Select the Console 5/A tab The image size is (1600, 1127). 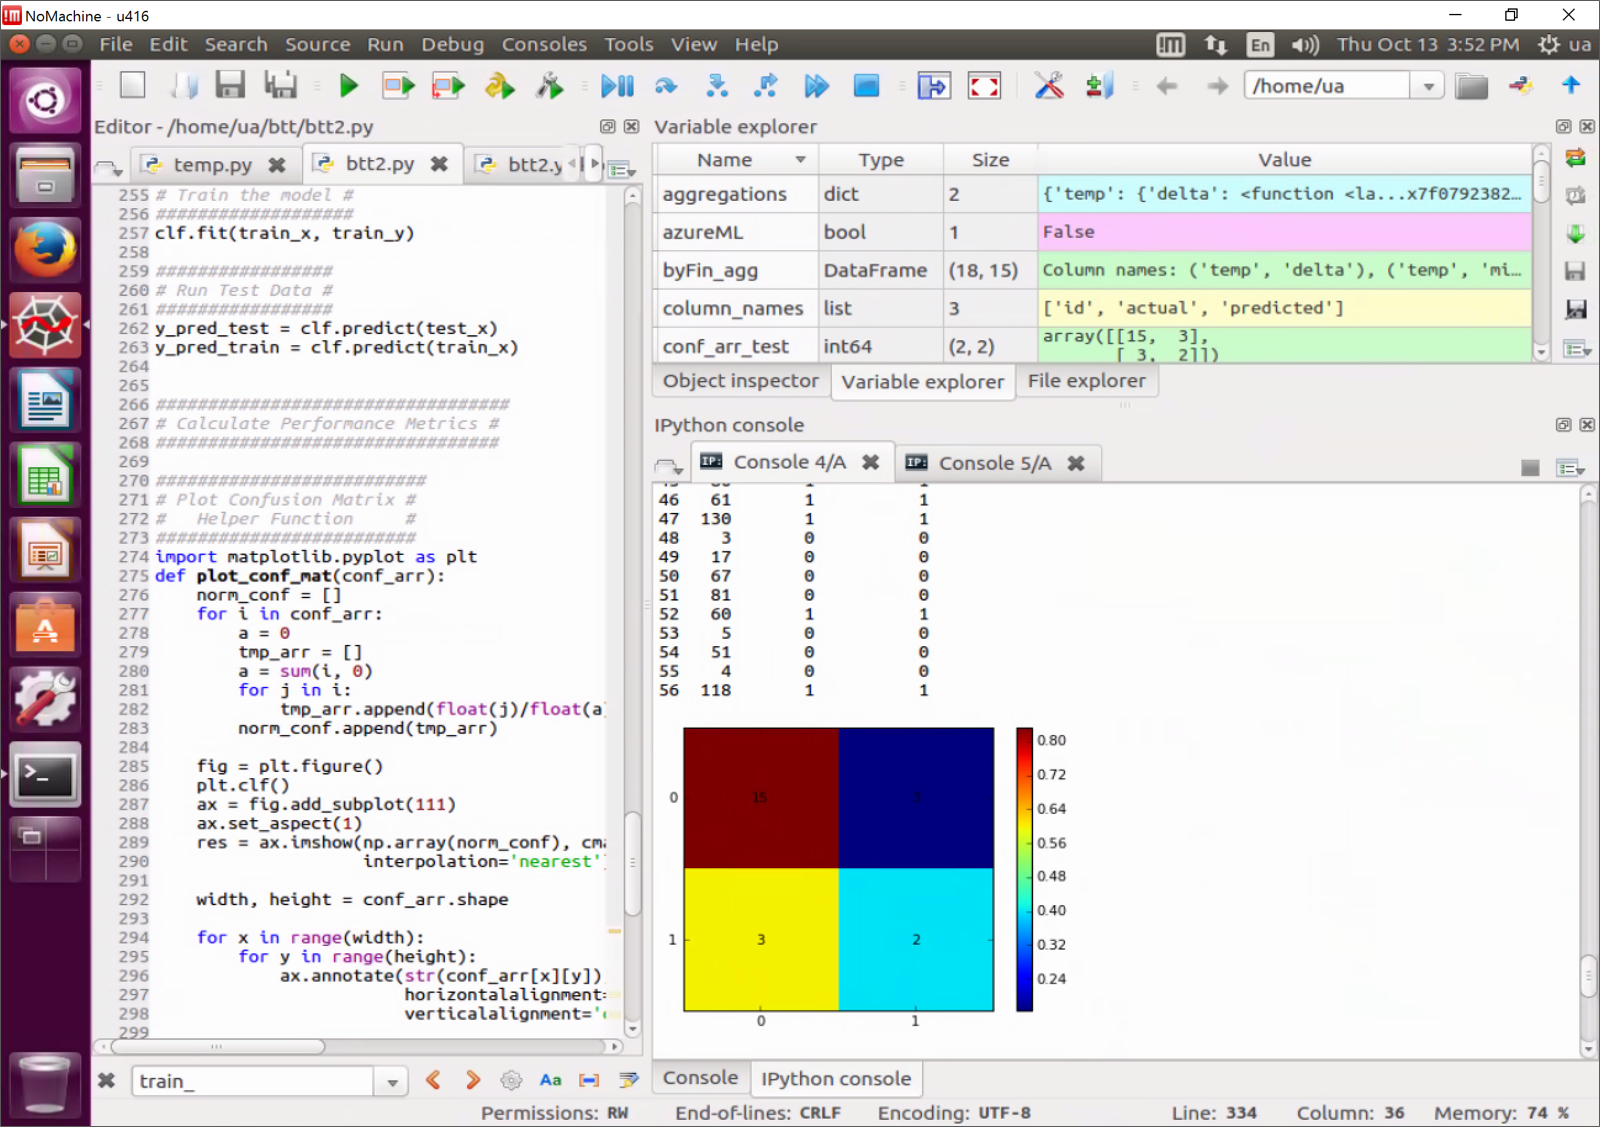[x=994, y=463]
